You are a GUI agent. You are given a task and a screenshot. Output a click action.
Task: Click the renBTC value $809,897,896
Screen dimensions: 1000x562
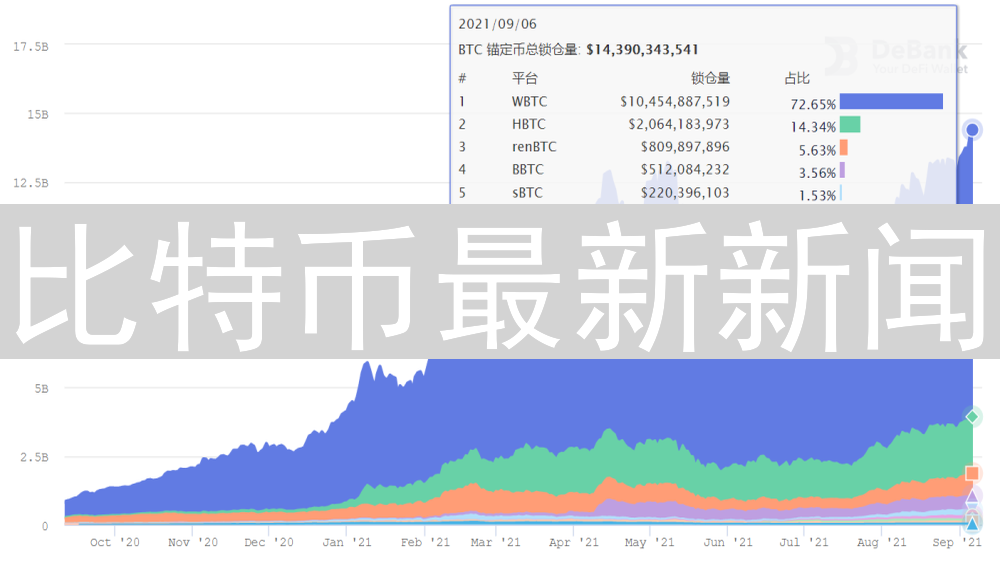(x=685, y=147)
